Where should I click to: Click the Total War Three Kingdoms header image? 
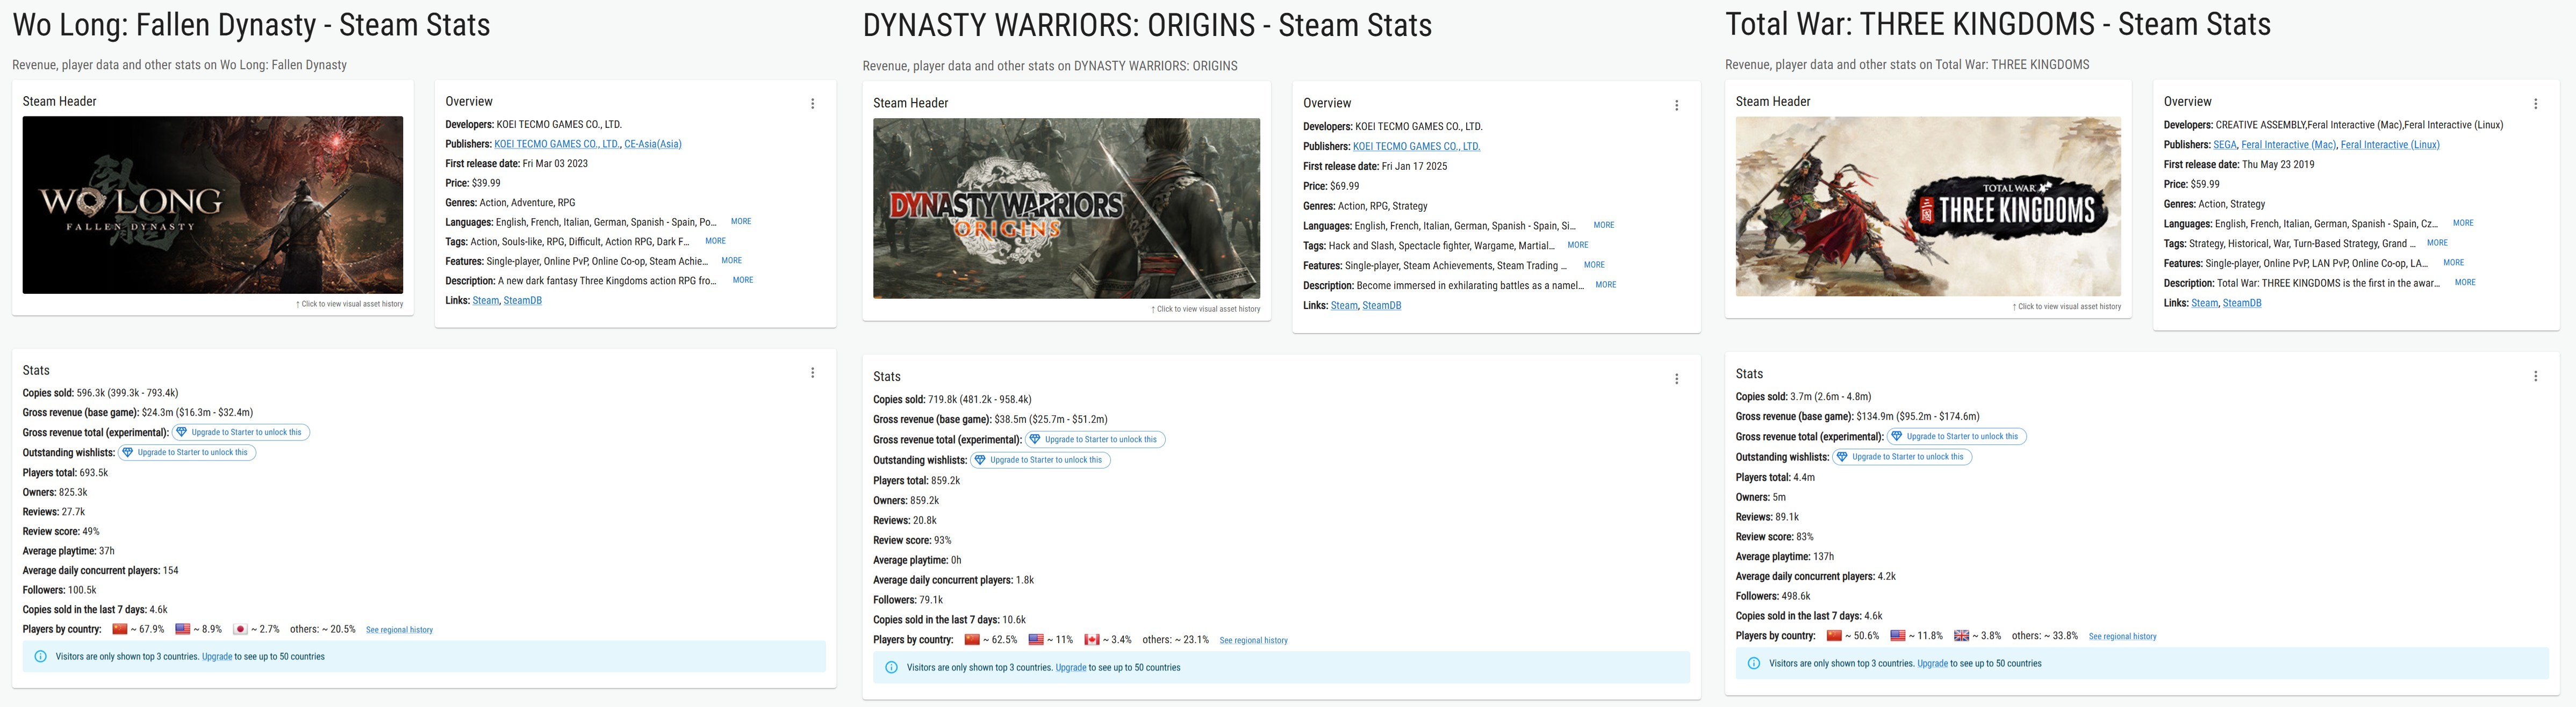click(1928, 206)
